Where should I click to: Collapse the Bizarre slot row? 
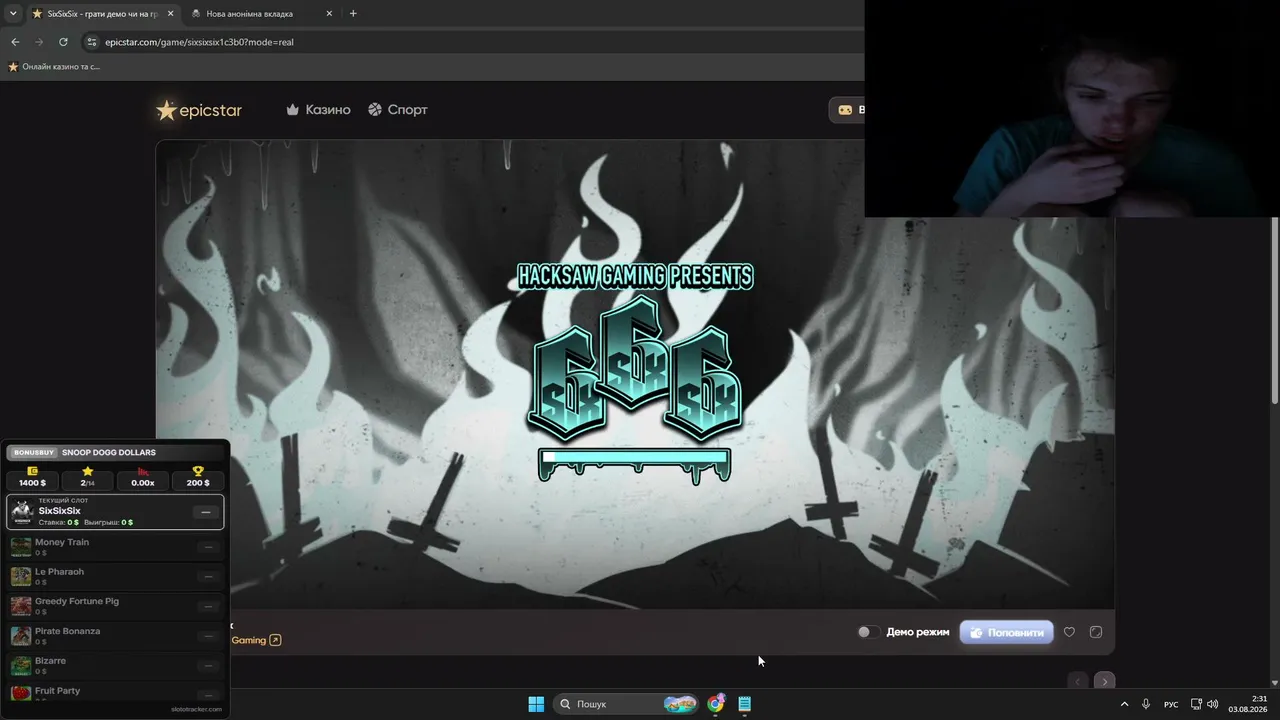(208, 666)
